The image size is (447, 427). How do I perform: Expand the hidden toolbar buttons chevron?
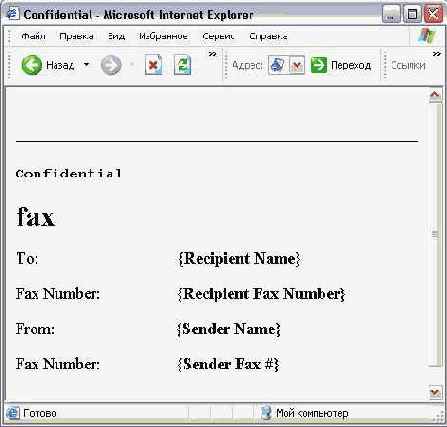pyautogui.click(x=212, y=53)
